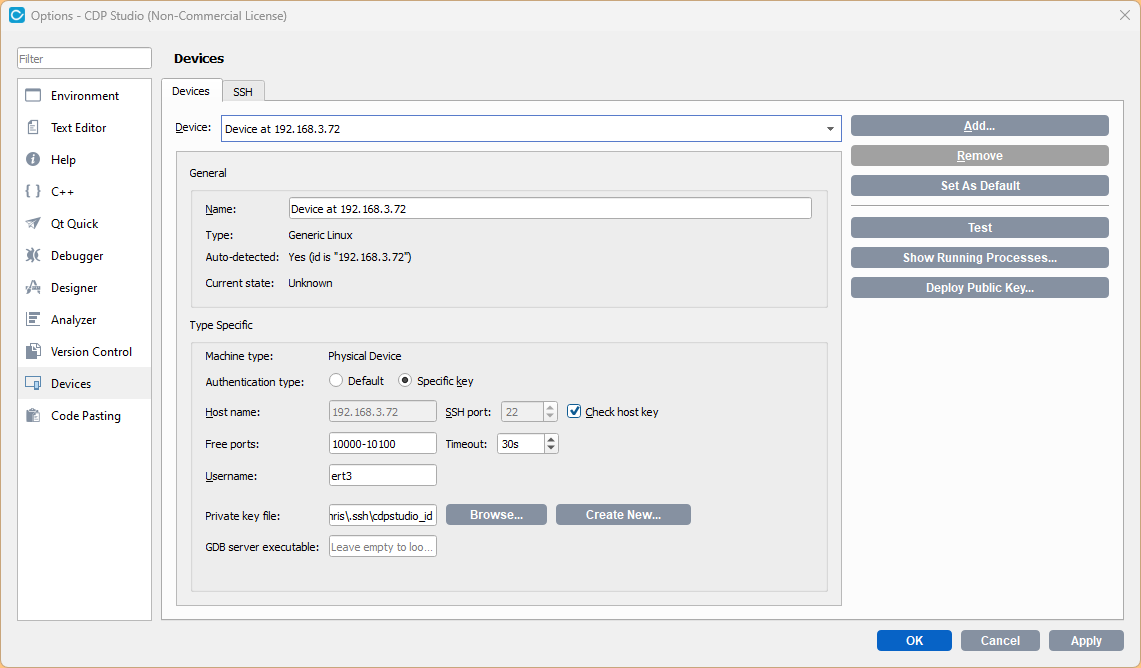Click the Text Editor page icon
1141x668 pixels.
tap(33, 127)
